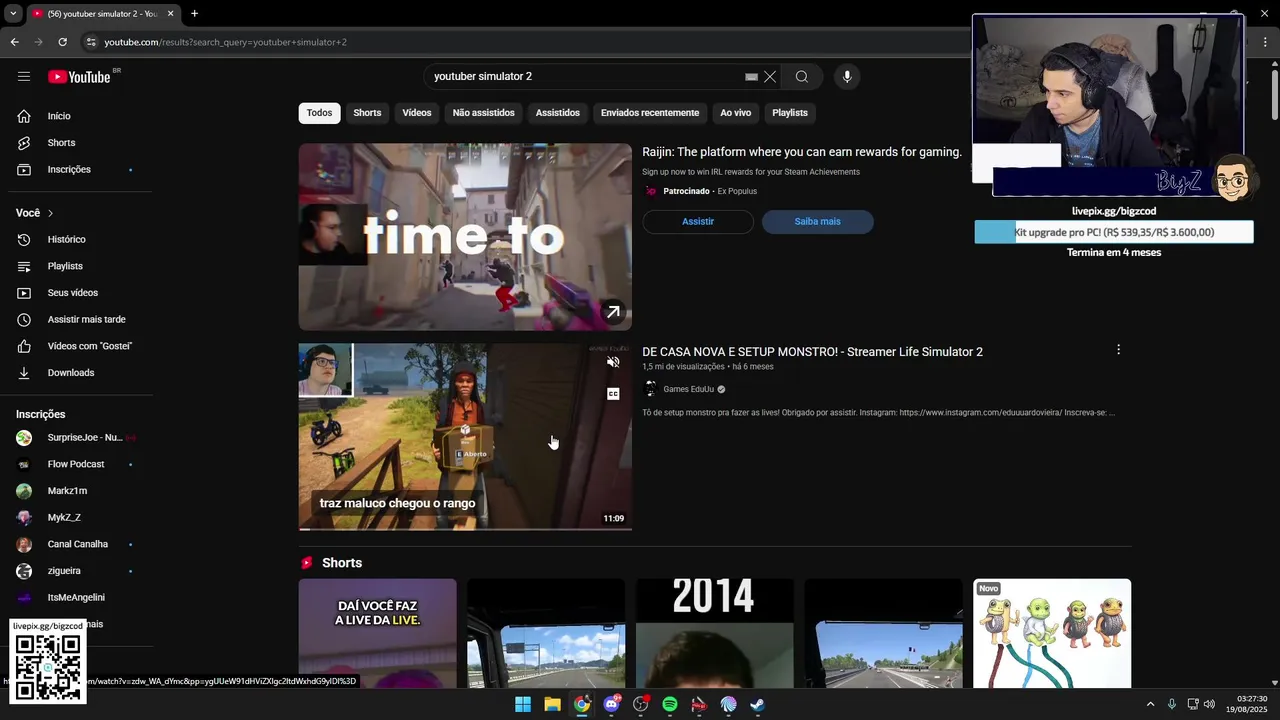Open the Flow Podcast subscription channel

tap(76, 464)
